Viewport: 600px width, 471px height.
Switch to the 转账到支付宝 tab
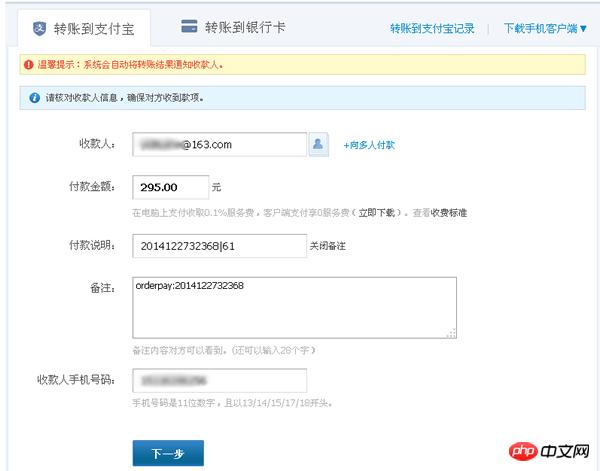pyautogui.click(x=84, y=29)
